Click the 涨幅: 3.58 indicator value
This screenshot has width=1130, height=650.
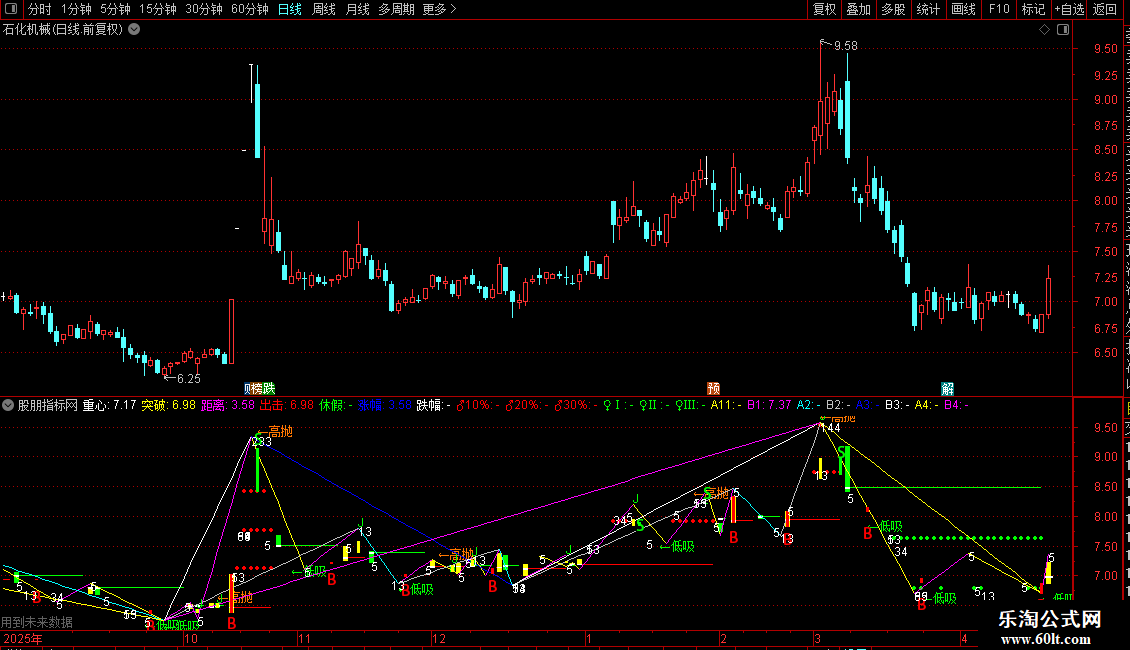385,405
